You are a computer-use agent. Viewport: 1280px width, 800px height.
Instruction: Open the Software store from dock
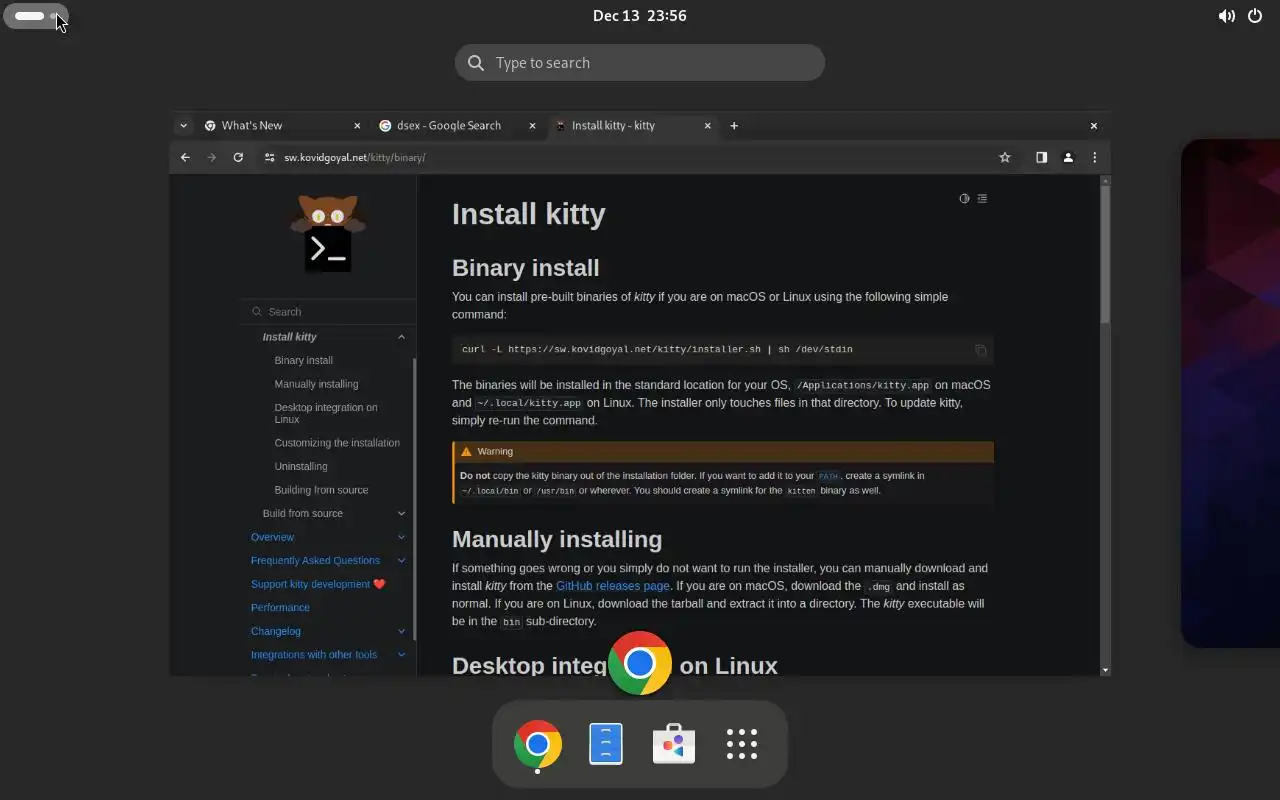pos(674,744)
